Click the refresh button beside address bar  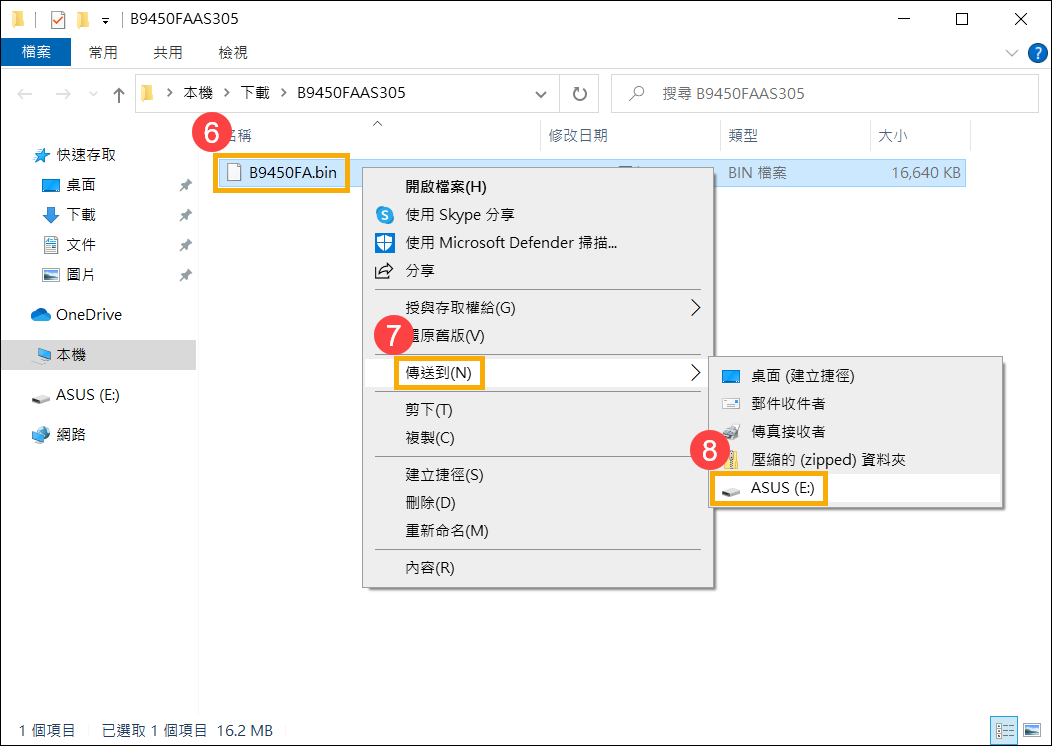coord(579,94)
